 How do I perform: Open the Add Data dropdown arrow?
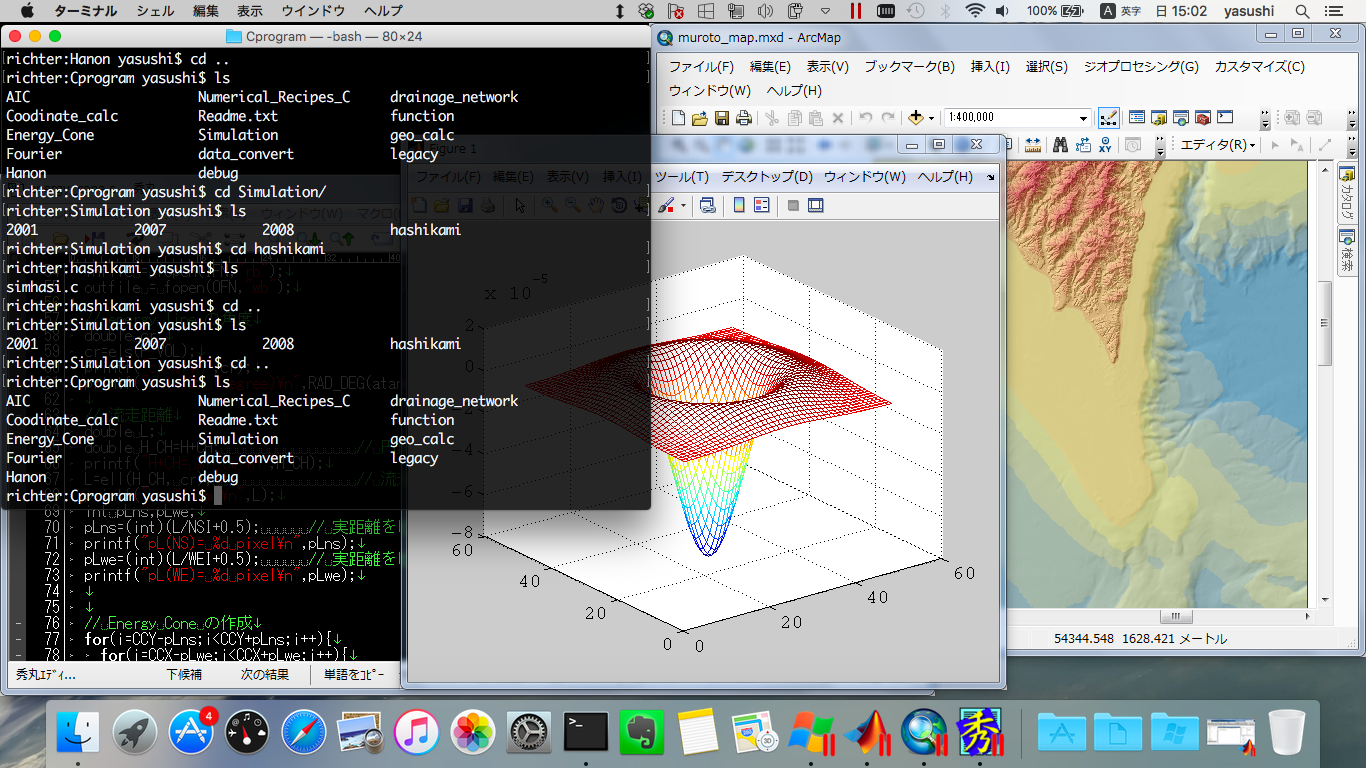click(x=931, y=118)
